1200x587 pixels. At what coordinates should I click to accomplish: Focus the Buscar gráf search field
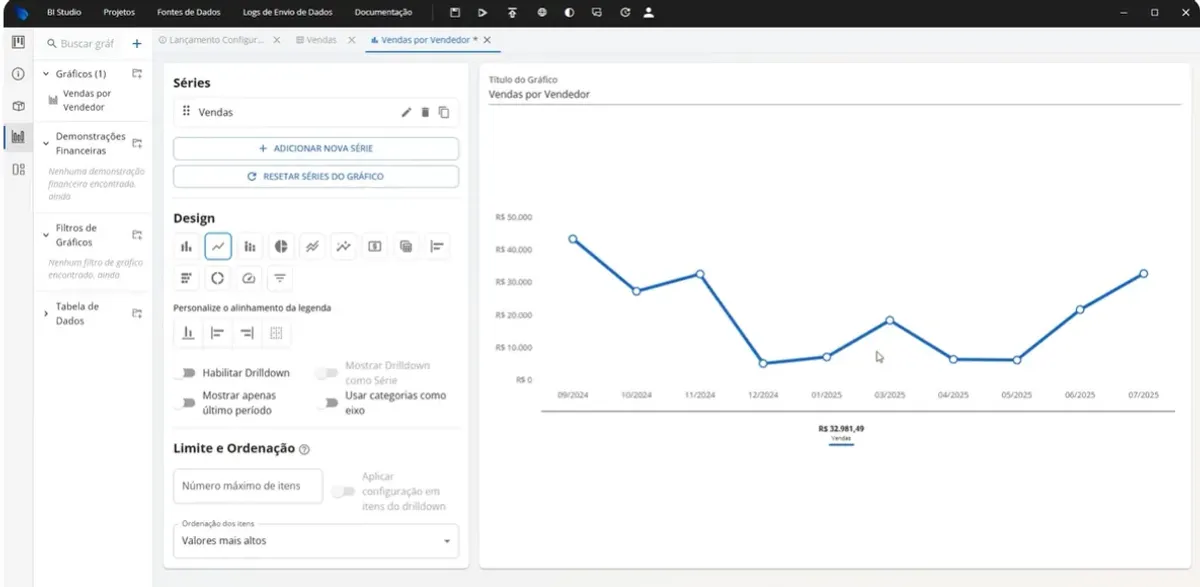coord(87,44)
